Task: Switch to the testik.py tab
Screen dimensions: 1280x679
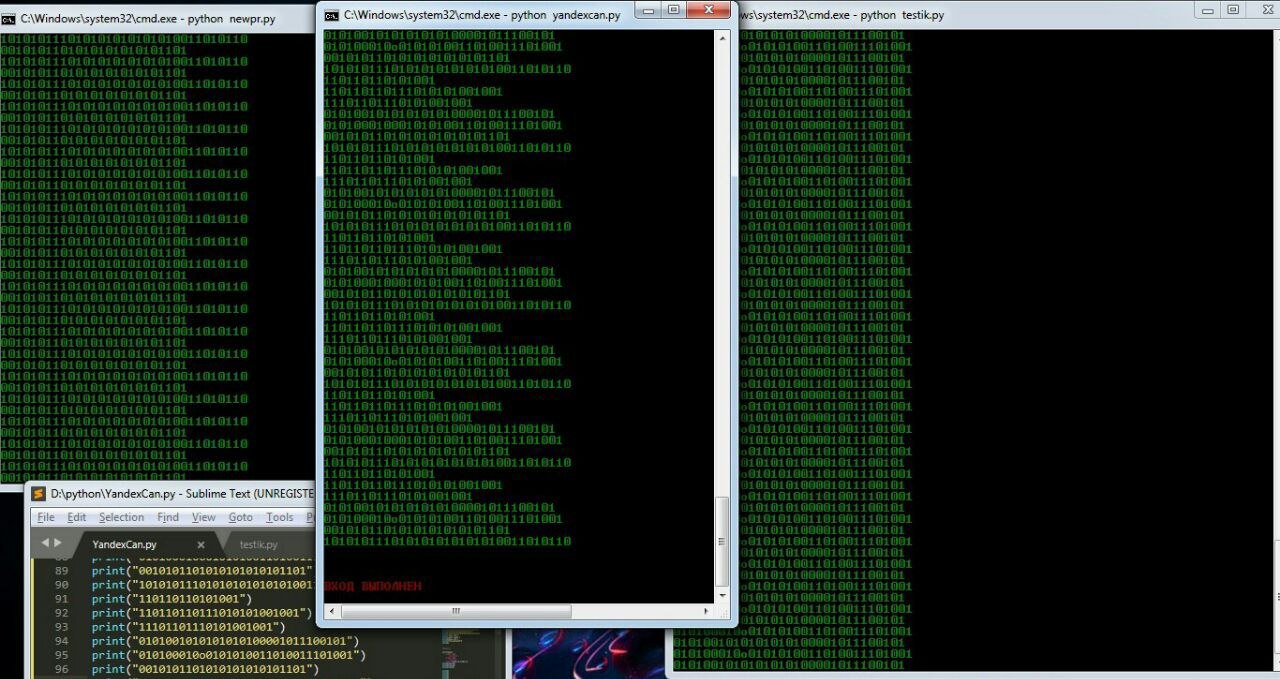Action: point(259,544)
